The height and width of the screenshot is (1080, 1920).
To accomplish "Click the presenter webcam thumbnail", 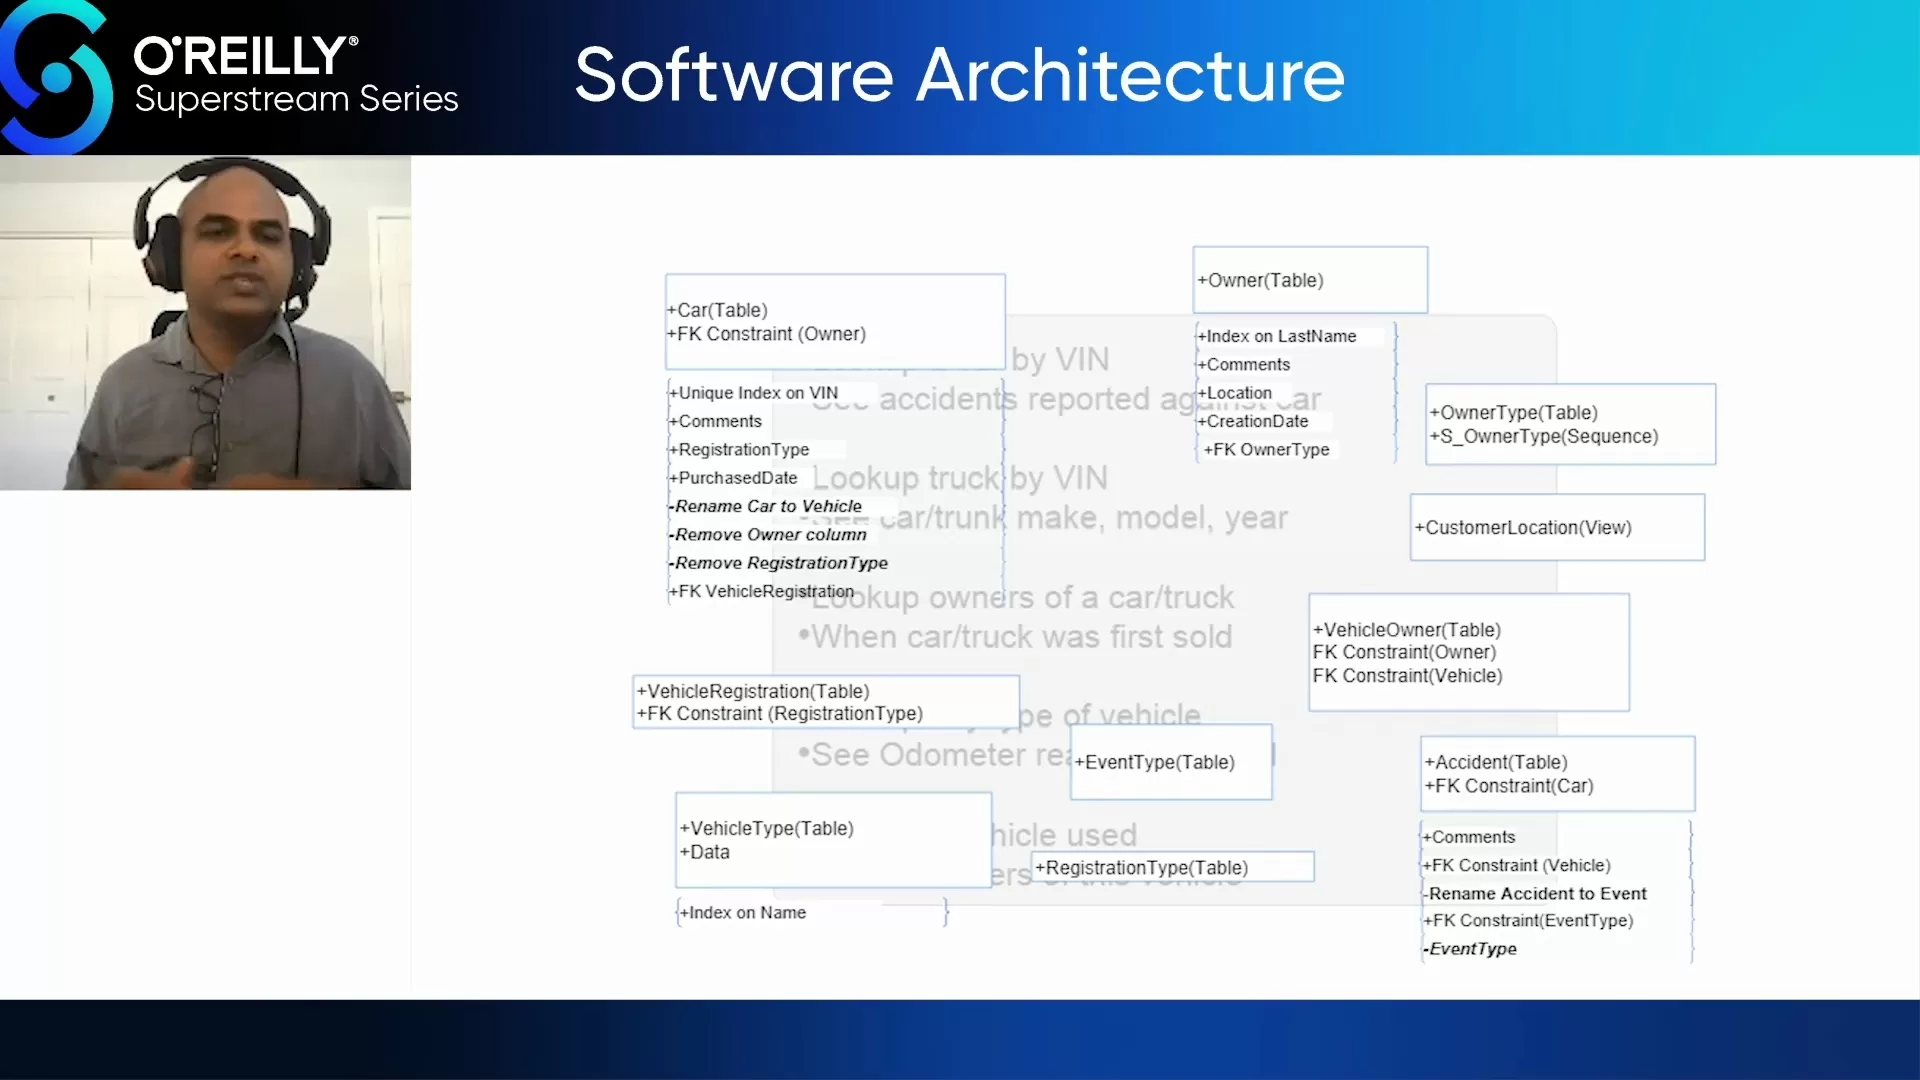I will coord(205,322).
